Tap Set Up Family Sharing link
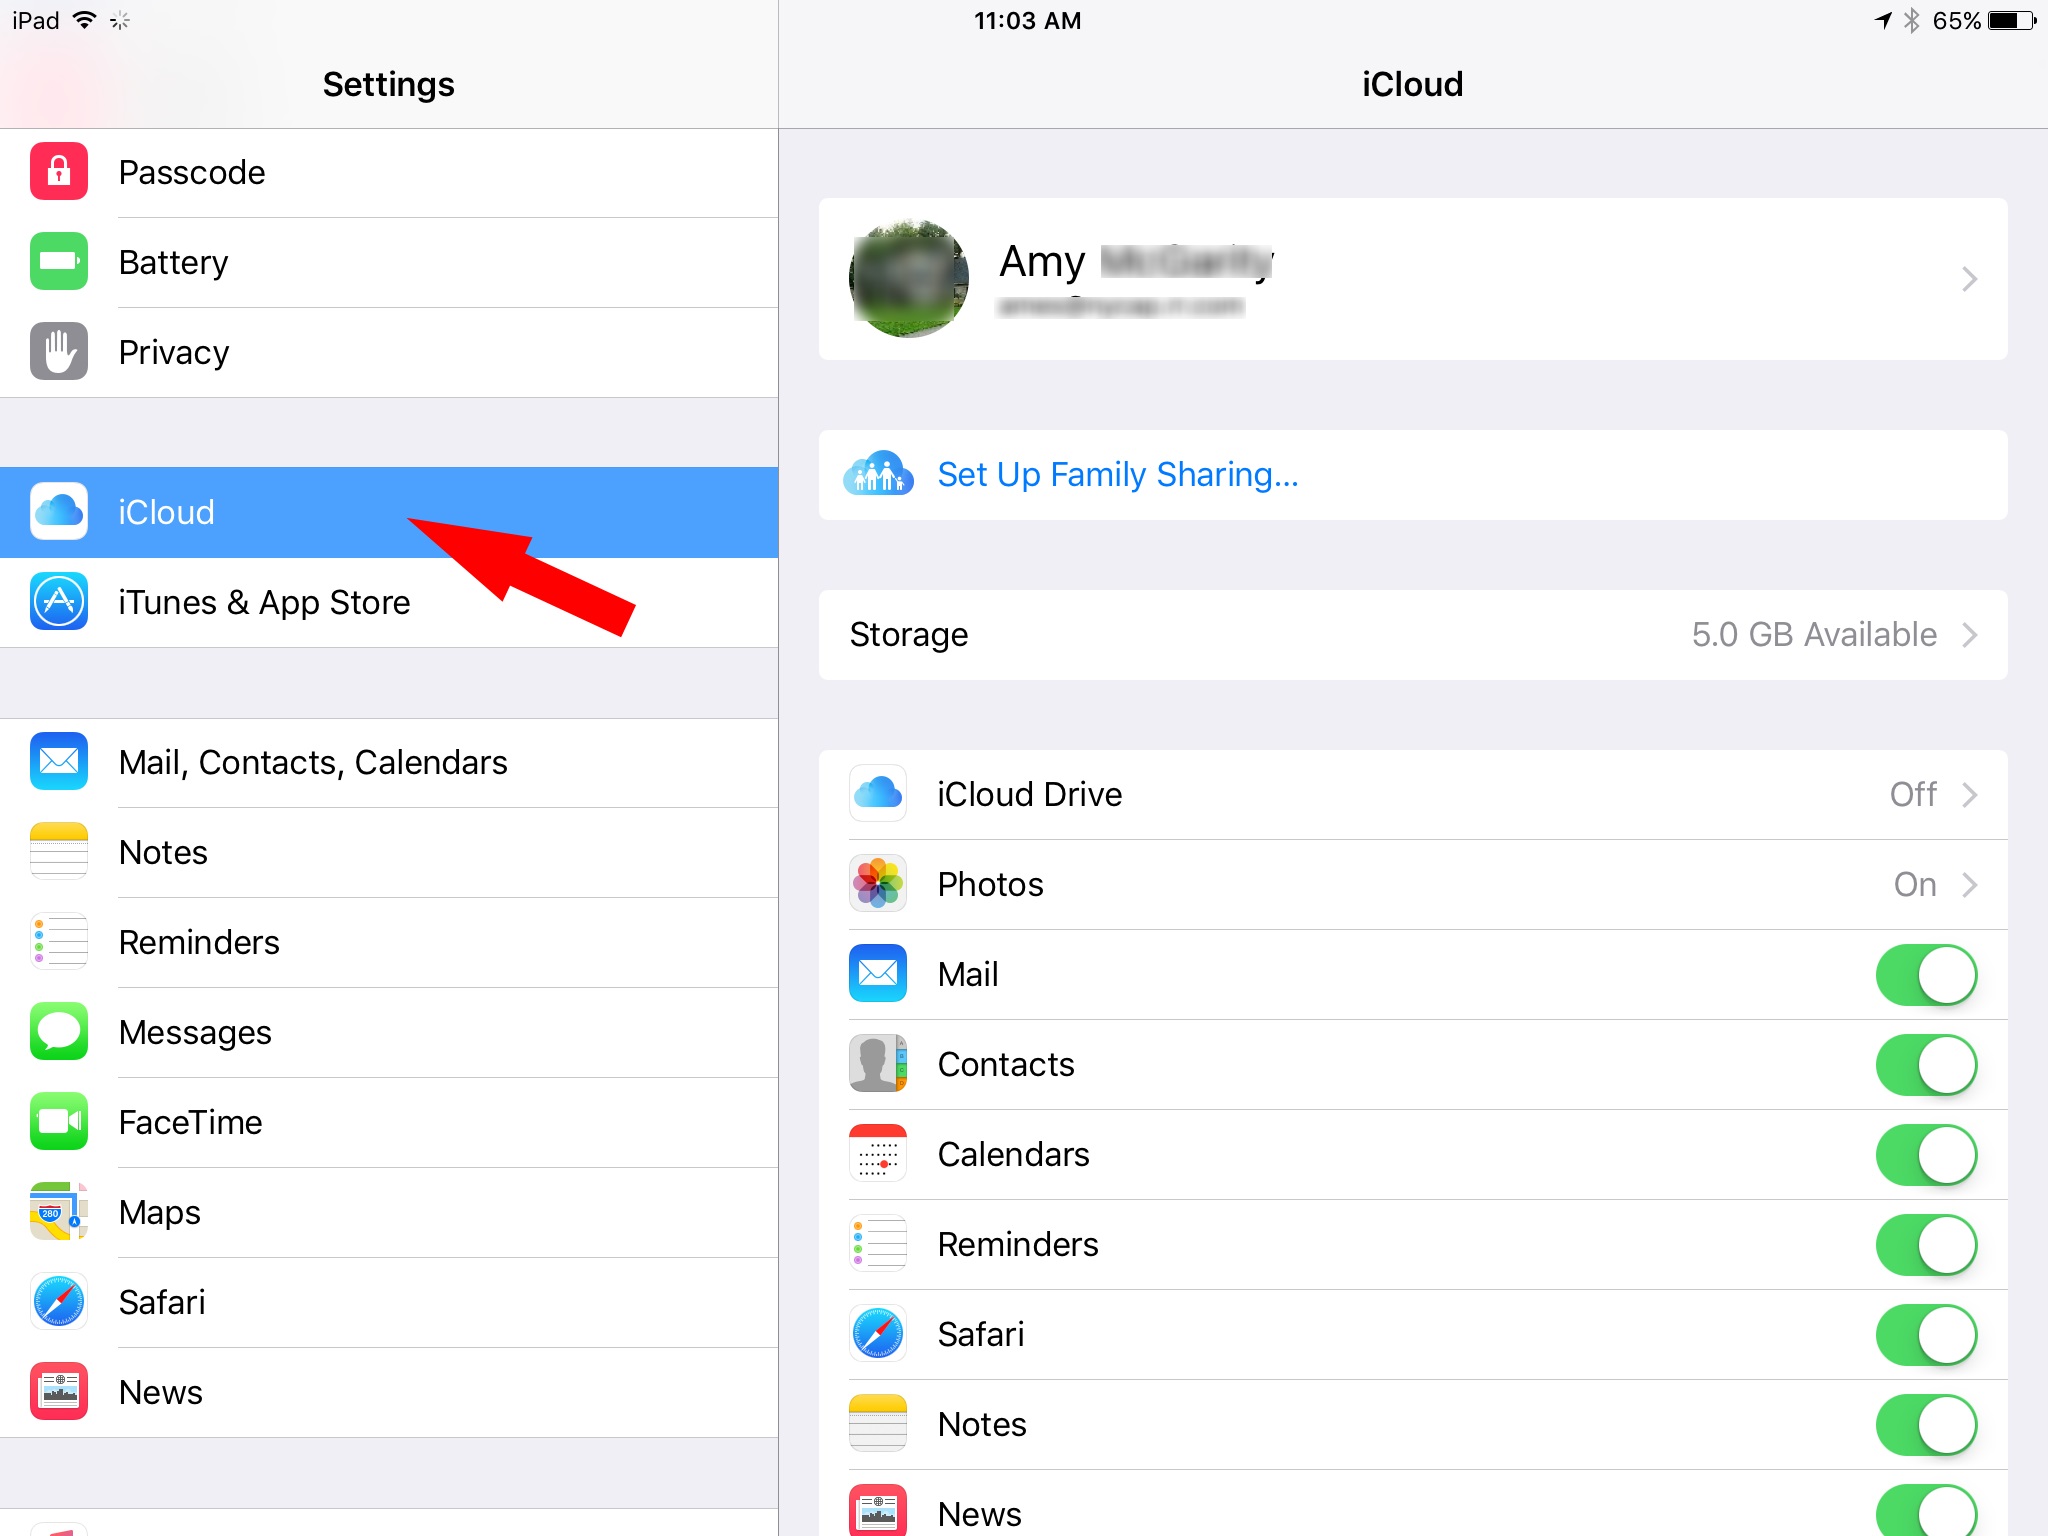Screen dimensions: 2048x1536 coord(1117,474)
